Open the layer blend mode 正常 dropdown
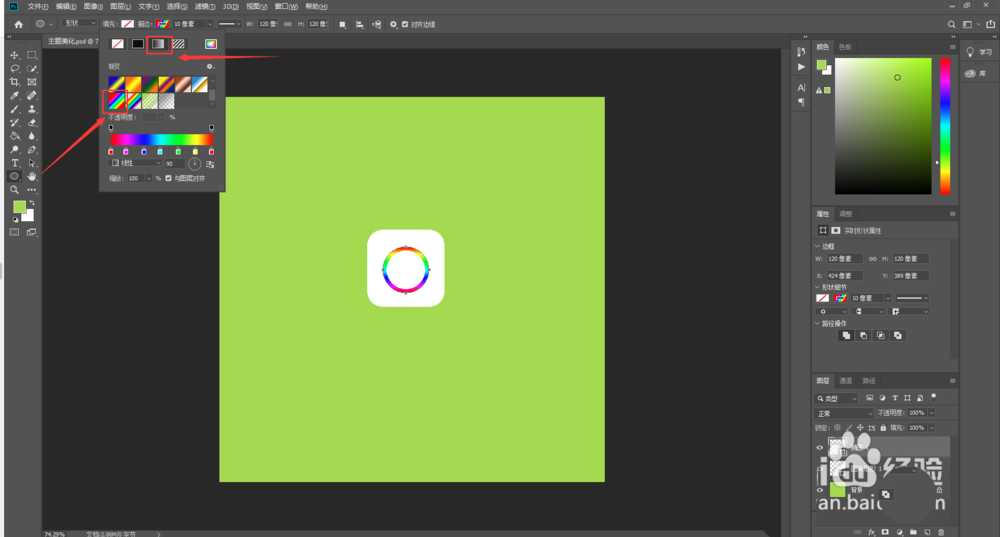Viewport: 1000px width, 537px height. point(845,413)
